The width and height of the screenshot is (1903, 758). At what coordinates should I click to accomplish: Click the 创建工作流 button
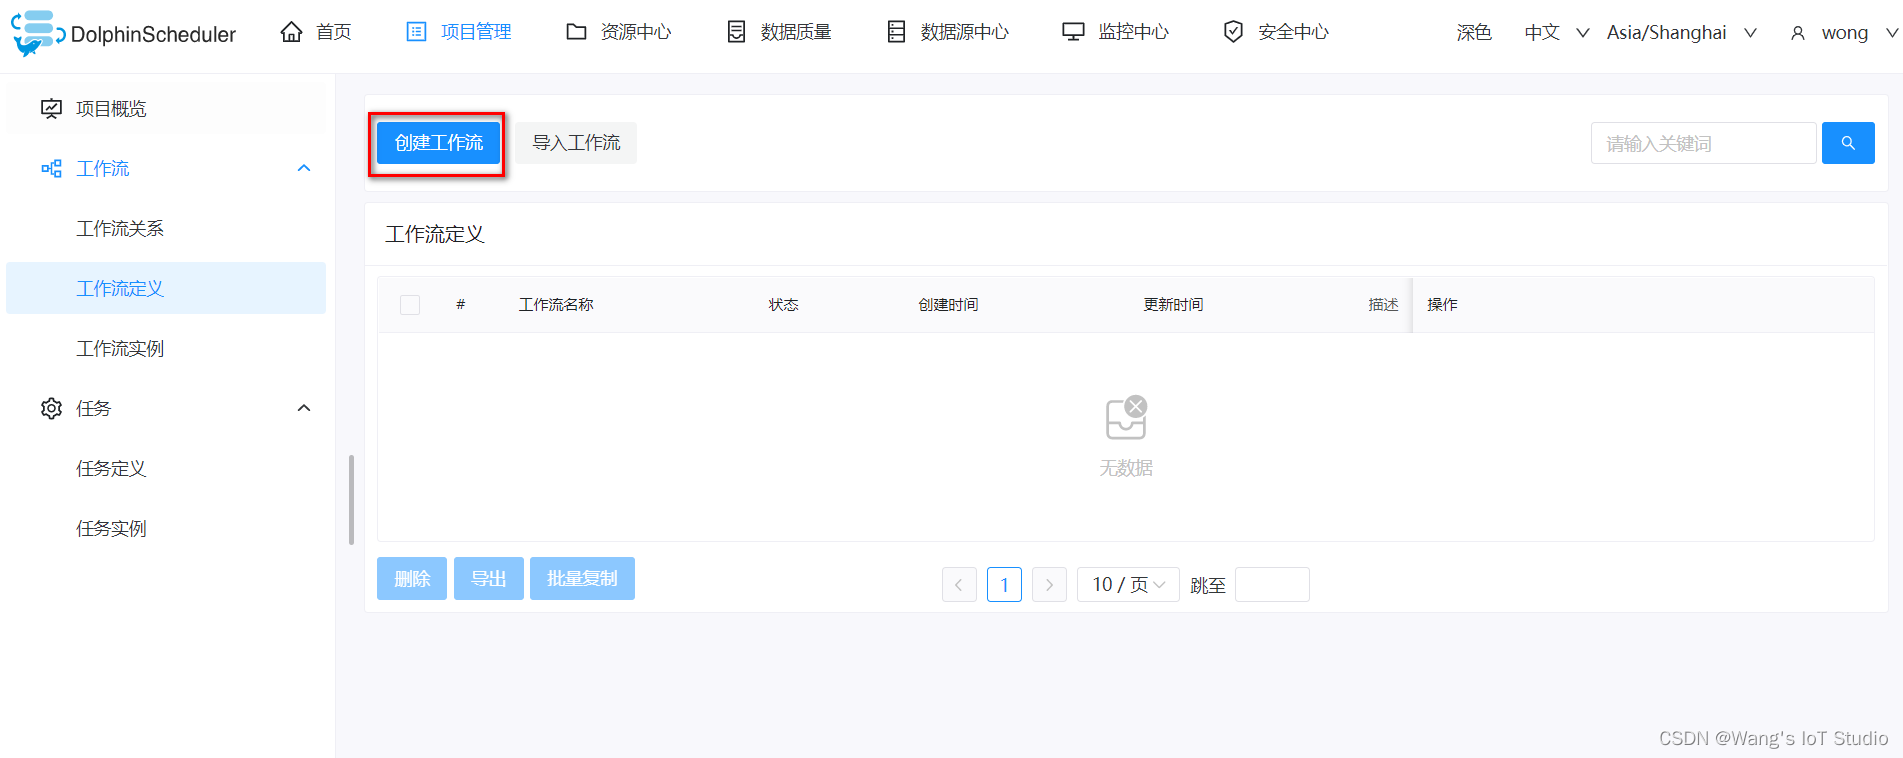438,143
